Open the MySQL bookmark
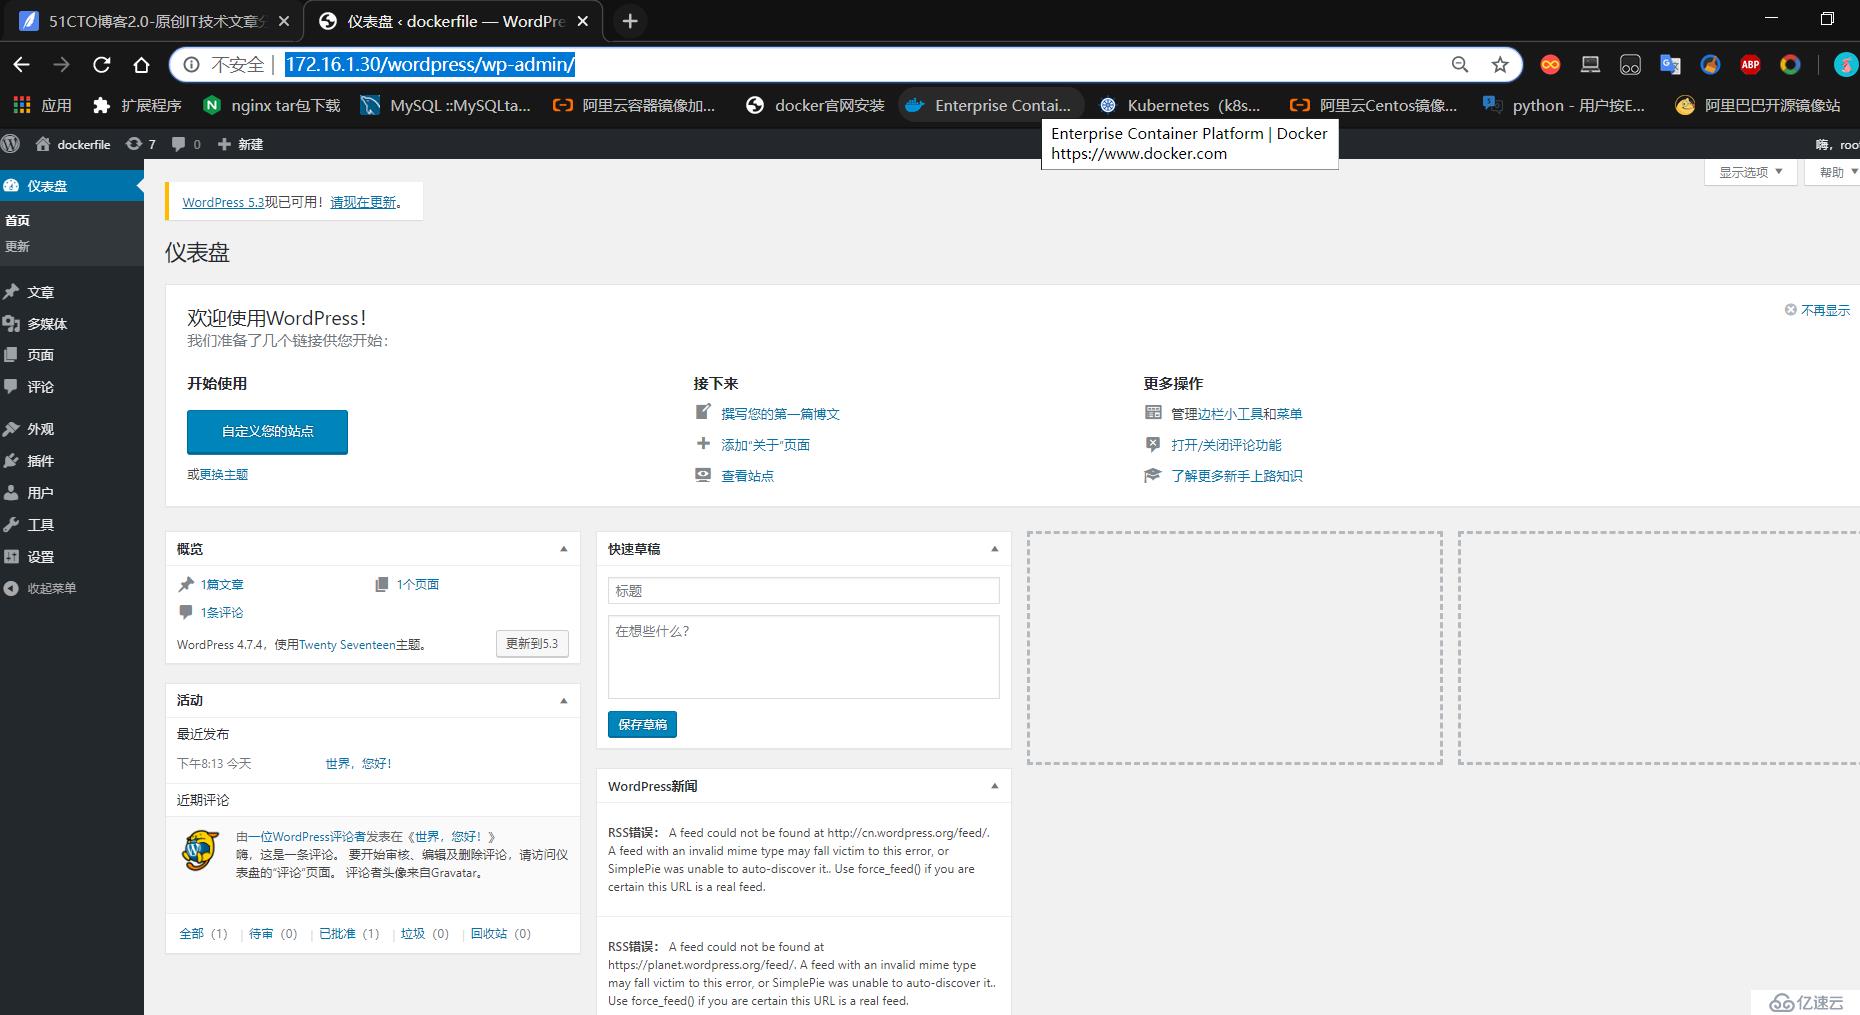The height and width of the screenshot is (1015, 1860). tap(446, 105)
